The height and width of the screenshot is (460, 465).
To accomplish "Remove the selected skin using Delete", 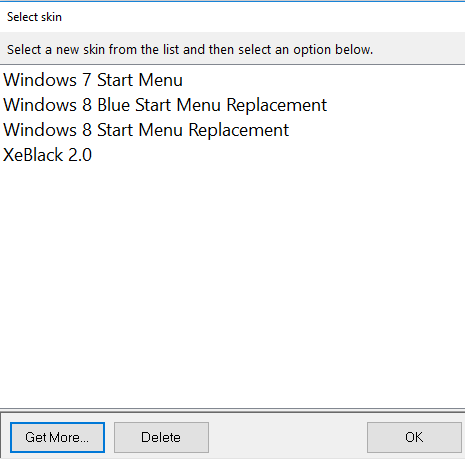I will pos(161,437).
